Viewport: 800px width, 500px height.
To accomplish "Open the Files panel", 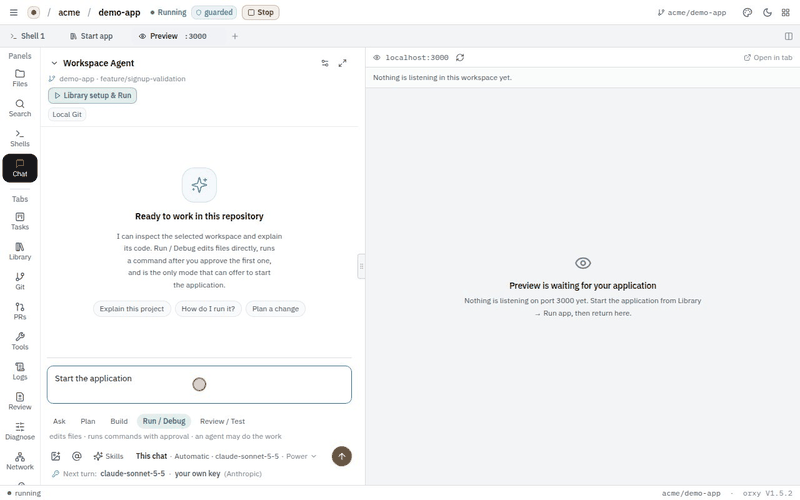I will pos(20,78).
